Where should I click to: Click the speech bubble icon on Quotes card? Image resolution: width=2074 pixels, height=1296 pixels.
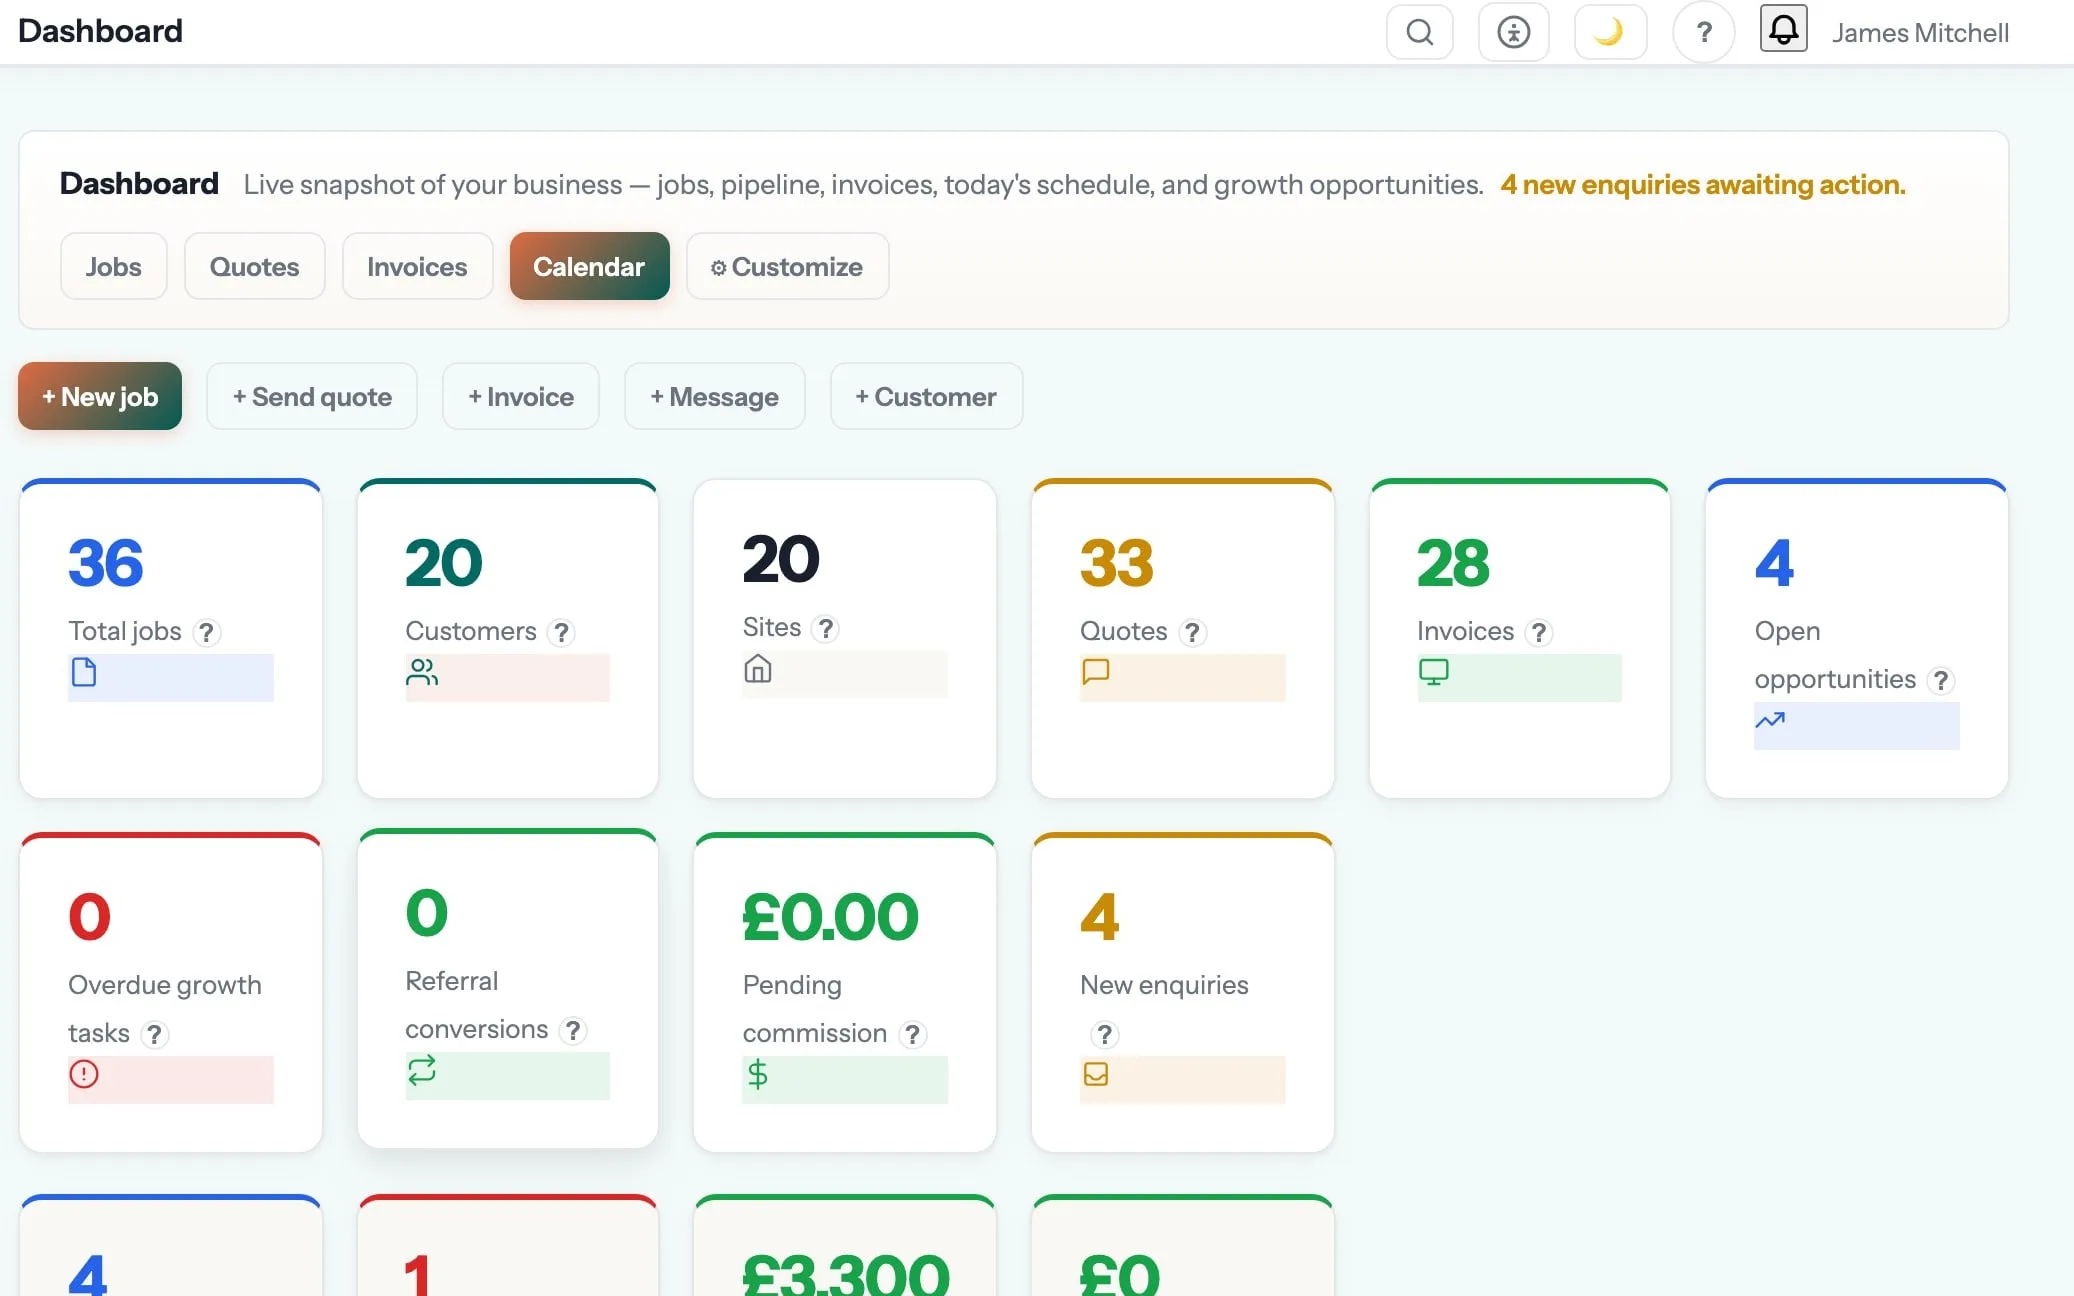[x=1096, y=671]
